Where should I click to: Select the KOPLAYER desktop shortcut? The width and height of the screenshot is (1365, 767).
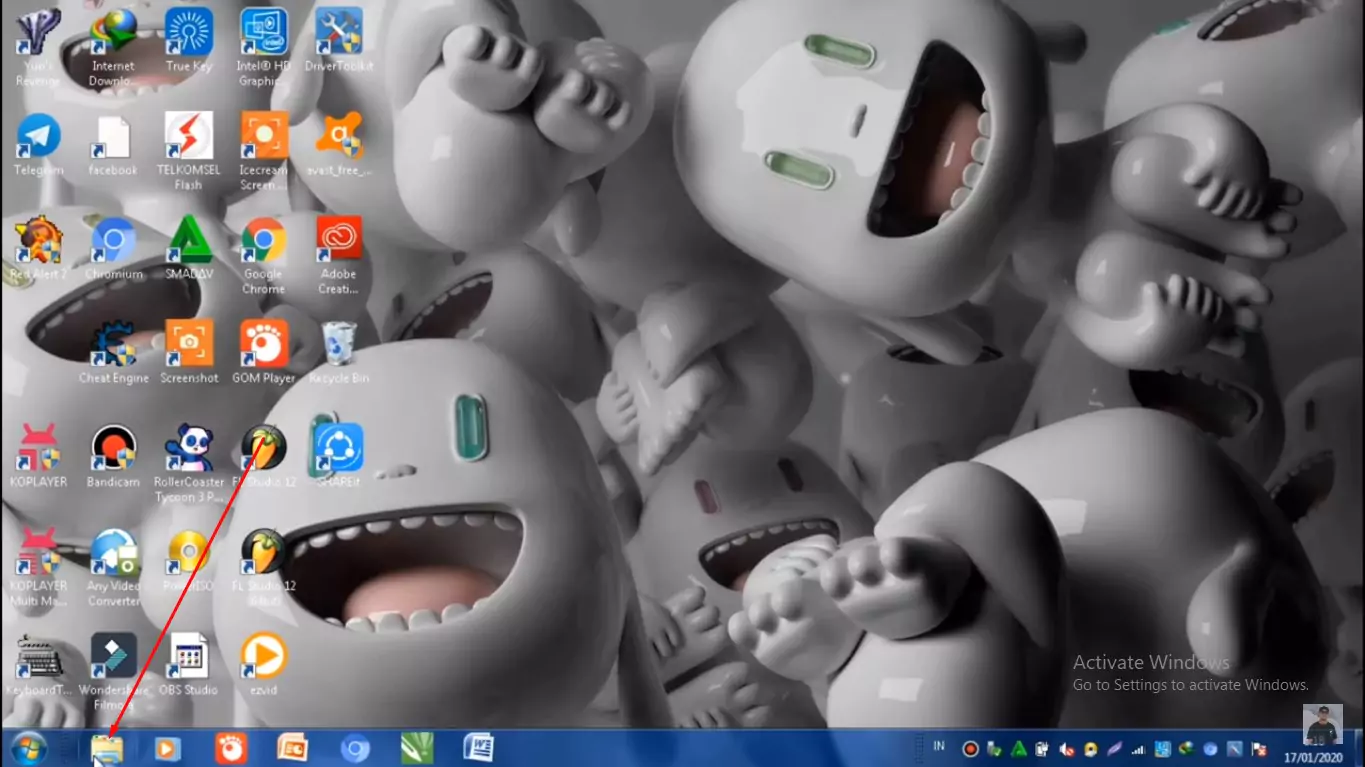[38, 458]
